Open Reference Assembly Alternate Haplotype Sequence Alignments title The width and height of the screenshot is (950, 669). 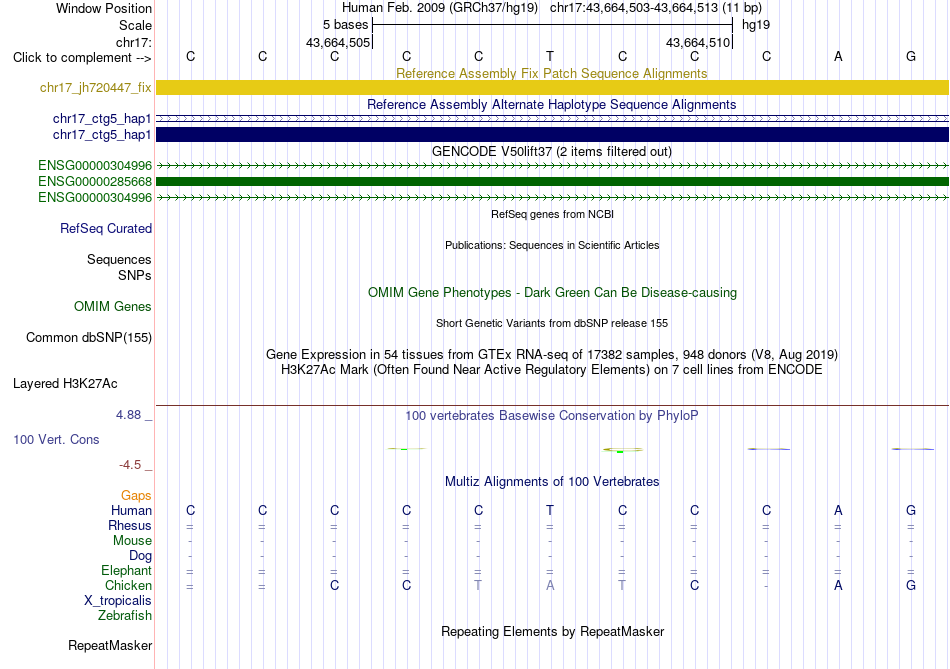551,104
